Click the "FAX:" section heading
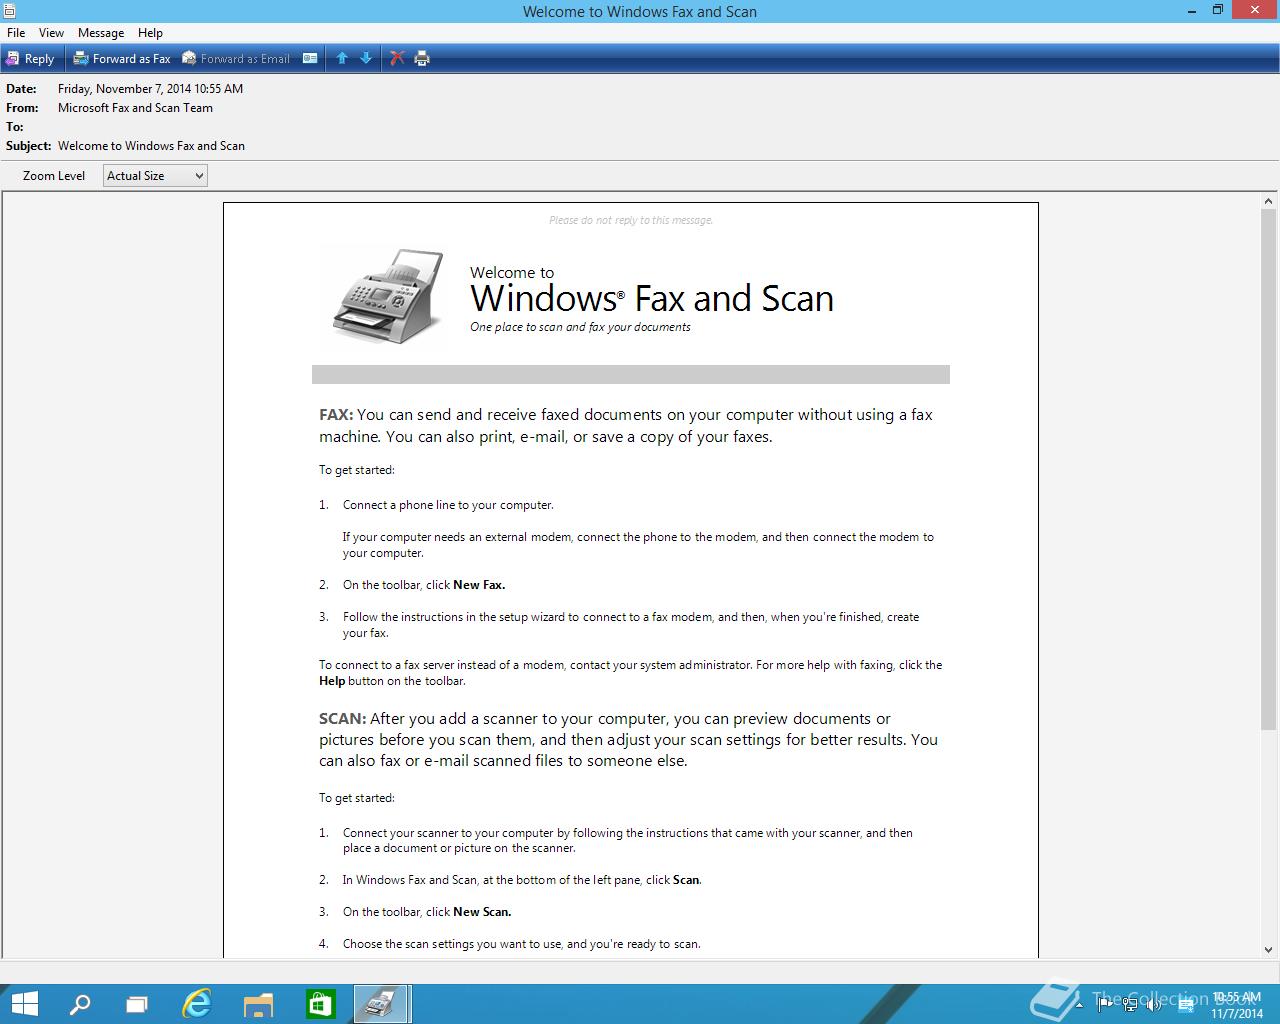 pos(336,415)
